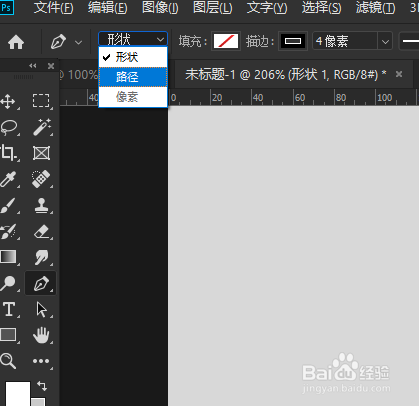
Task: Open the 图像(I) menu
Action: point(160,7)
